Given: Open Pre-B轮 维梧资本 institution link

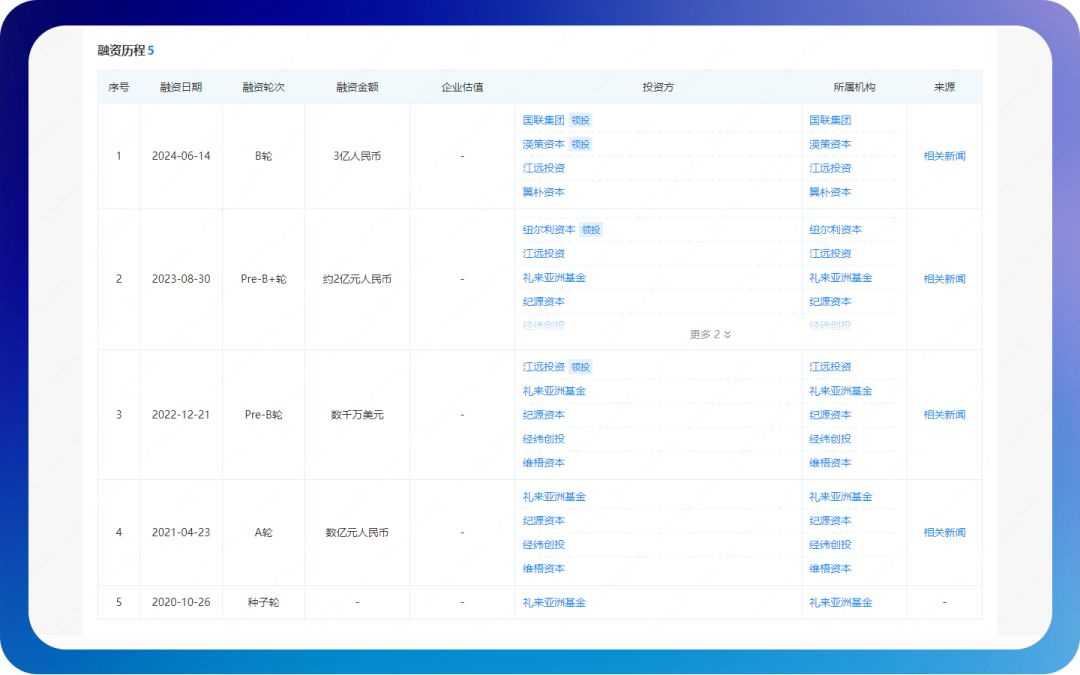Looking at the screenshot, I should [x=830, y=463].
